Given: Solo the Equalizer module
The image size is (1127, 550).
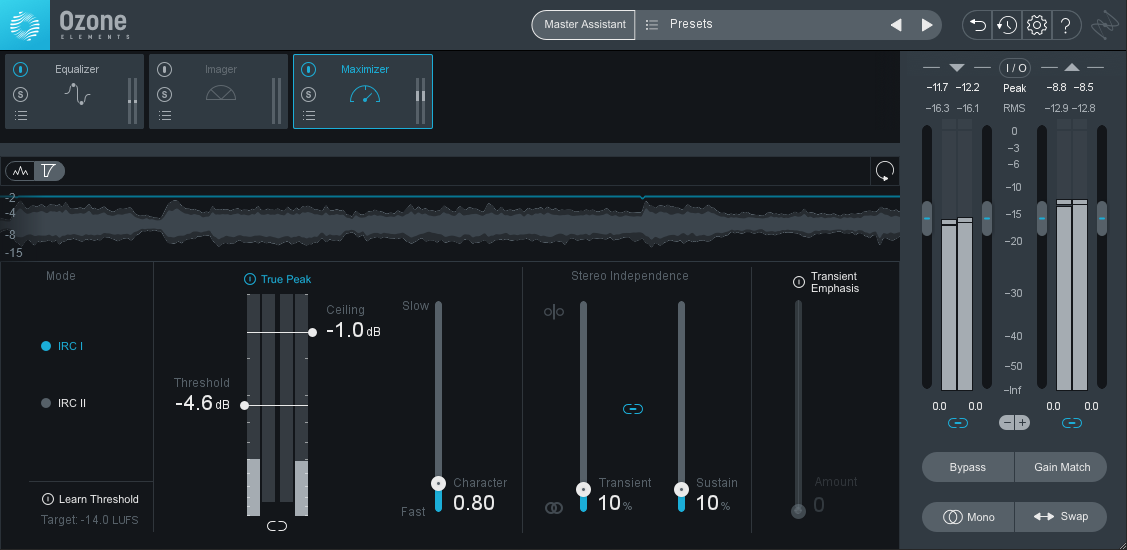Looking at the screenshot, I should (x=21, y=94).
